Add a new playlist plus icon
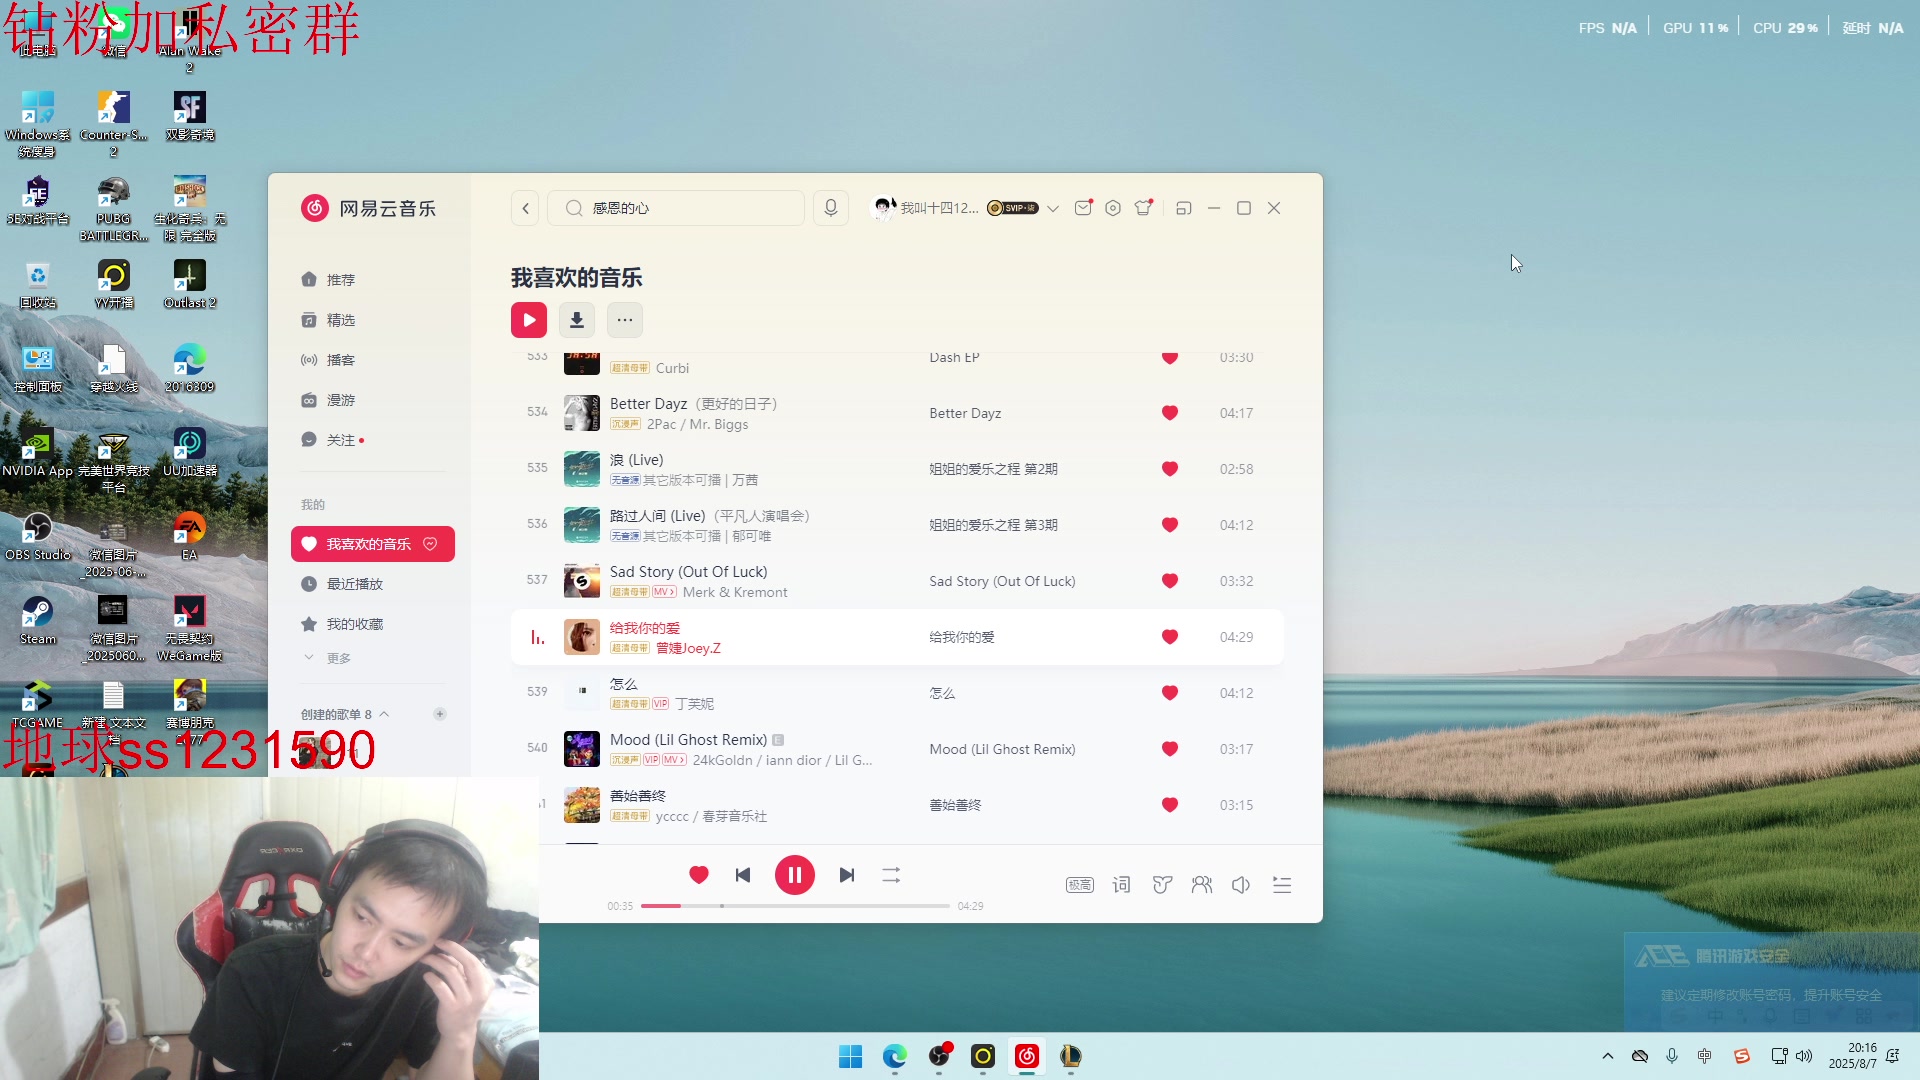This screenshot has height=1080, width=1920. pos(440,714)
